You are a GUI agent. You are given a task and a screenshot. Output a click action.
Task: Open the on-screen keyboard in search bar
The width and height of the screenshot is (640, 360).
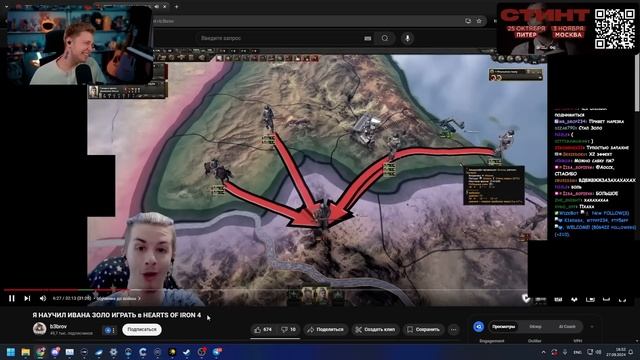click(368, 38)
